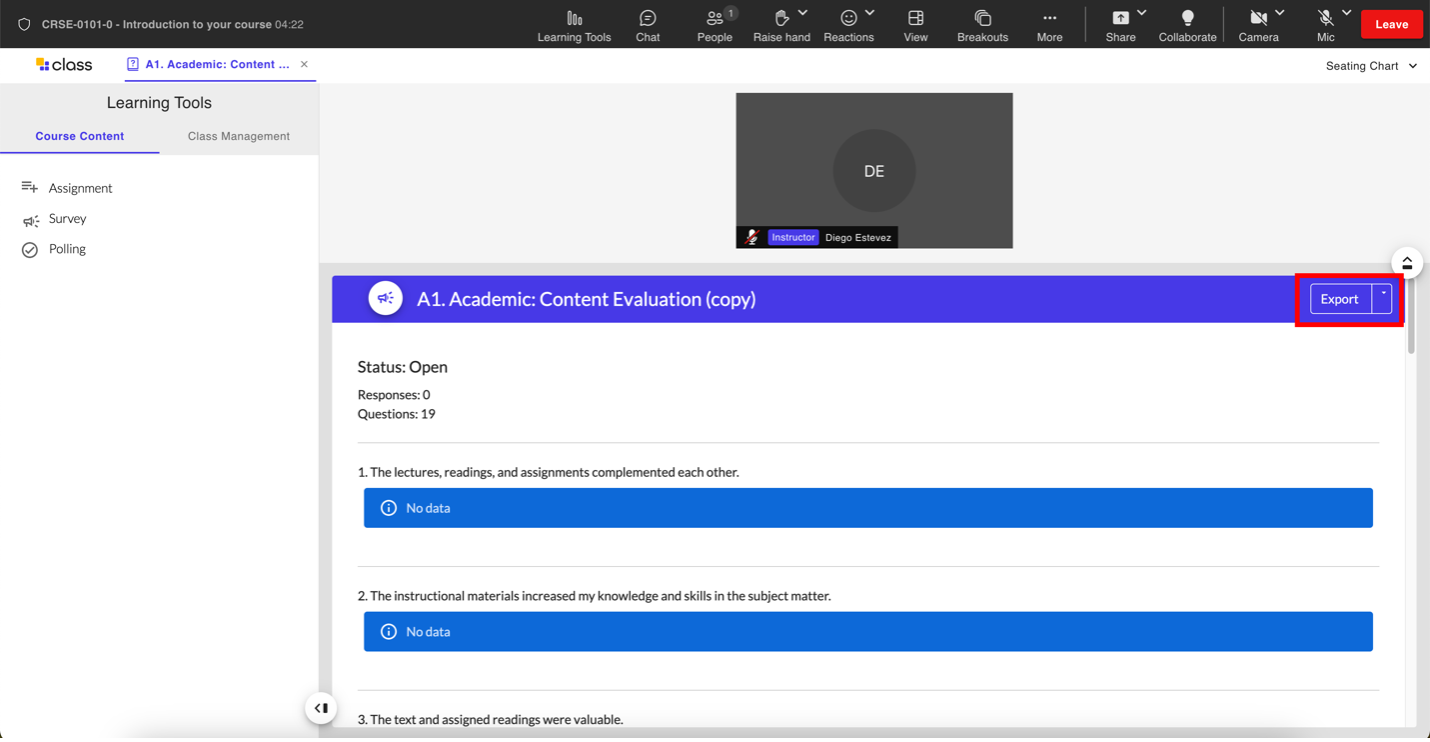The image size is (1430, 742).
Task: Unmute the Mic
Action: point(1325,19)
